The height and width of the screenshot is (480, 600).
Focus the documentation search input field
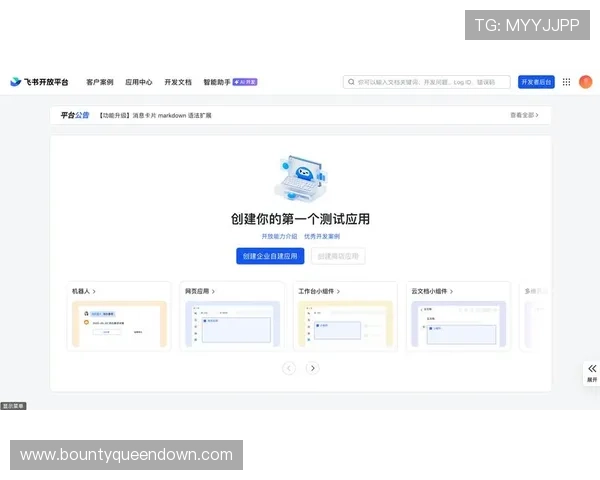427,82
